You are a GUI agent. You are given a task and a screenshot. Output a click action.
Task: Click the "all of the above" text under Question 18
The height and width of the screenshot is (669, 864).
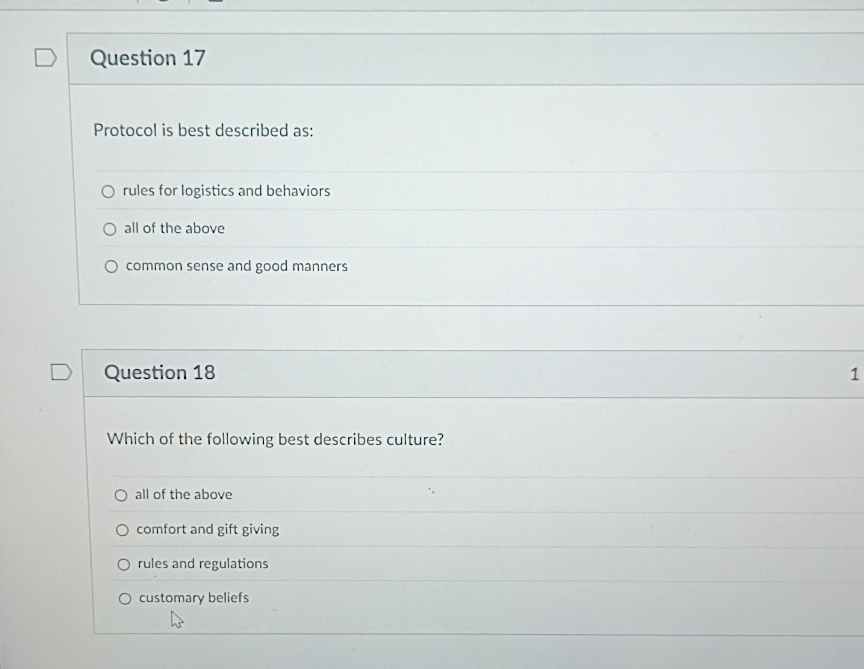(183, 494)
